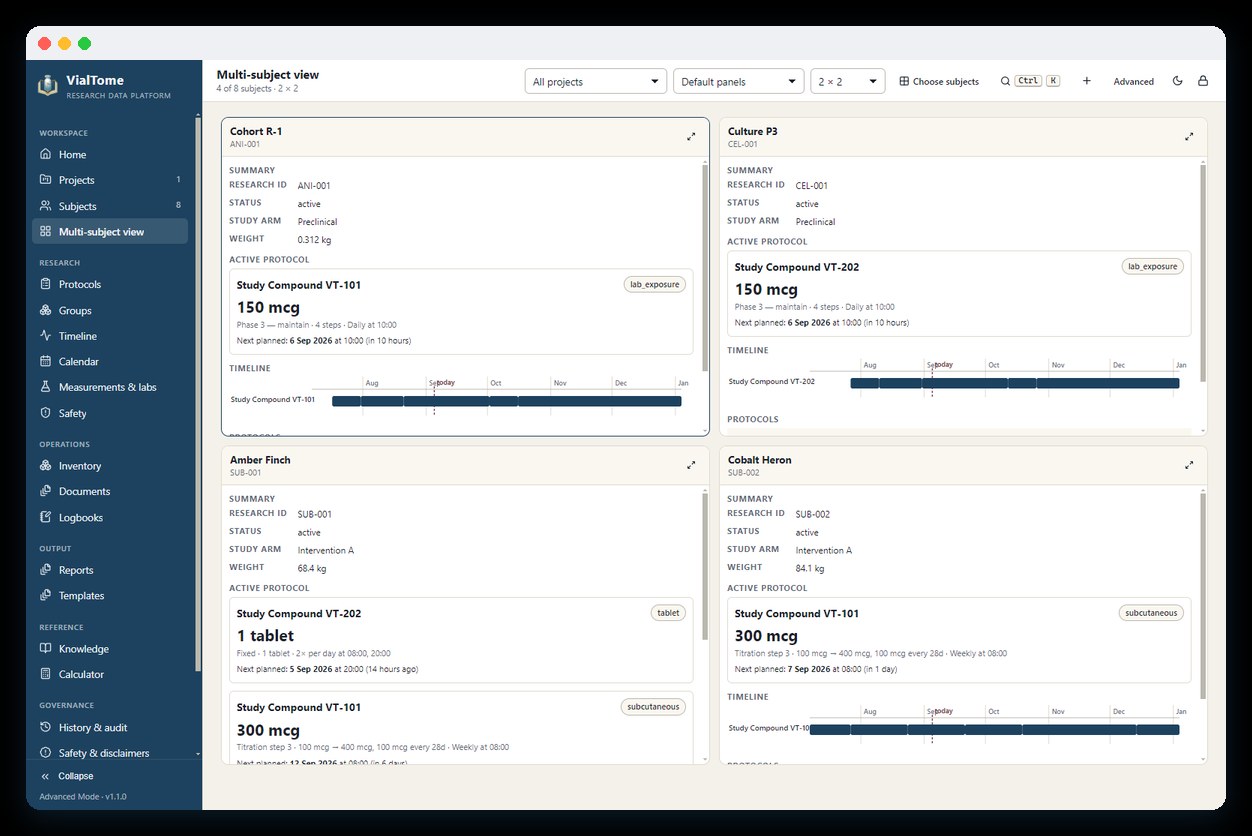Click the plus add icon
Image resolution: width=1252 pixels, height=836 pixels.
(1087, 81)
